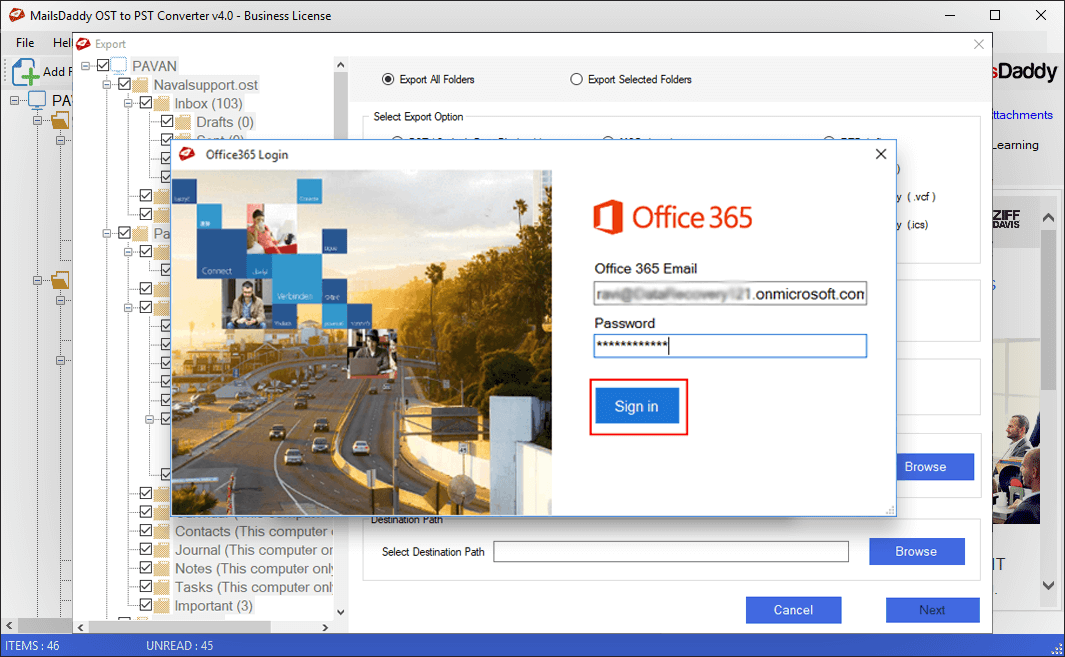Select Drafts (0) folder label
This screenshot has height=657, width=1065.
click(225, 122)
